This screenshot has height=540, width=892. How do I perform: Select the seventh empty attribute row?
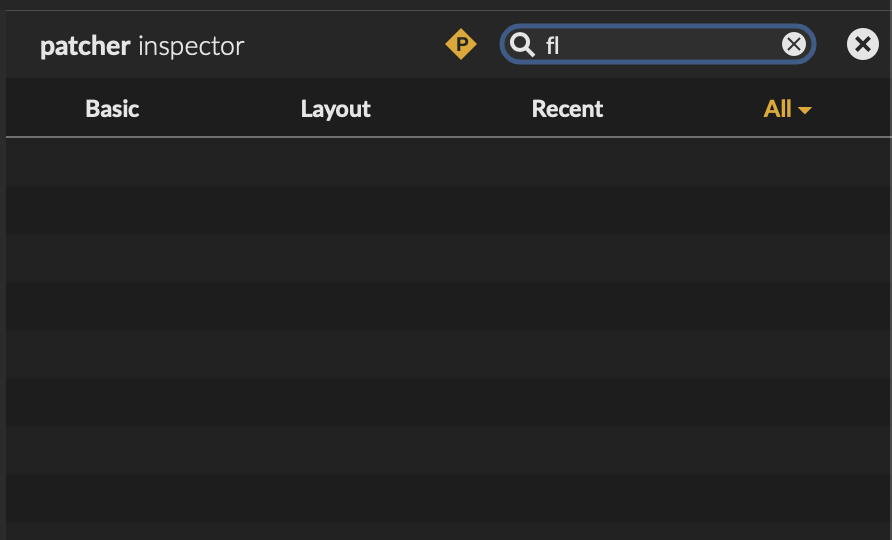446,450
